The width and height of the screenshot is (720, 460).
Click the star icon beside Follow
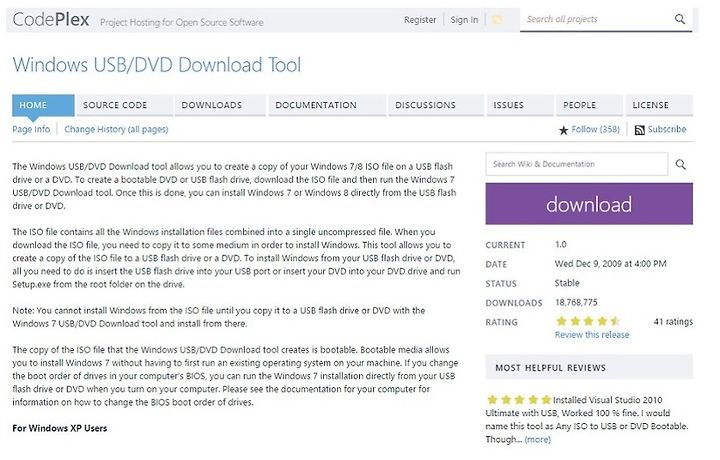tap(563, 130)
